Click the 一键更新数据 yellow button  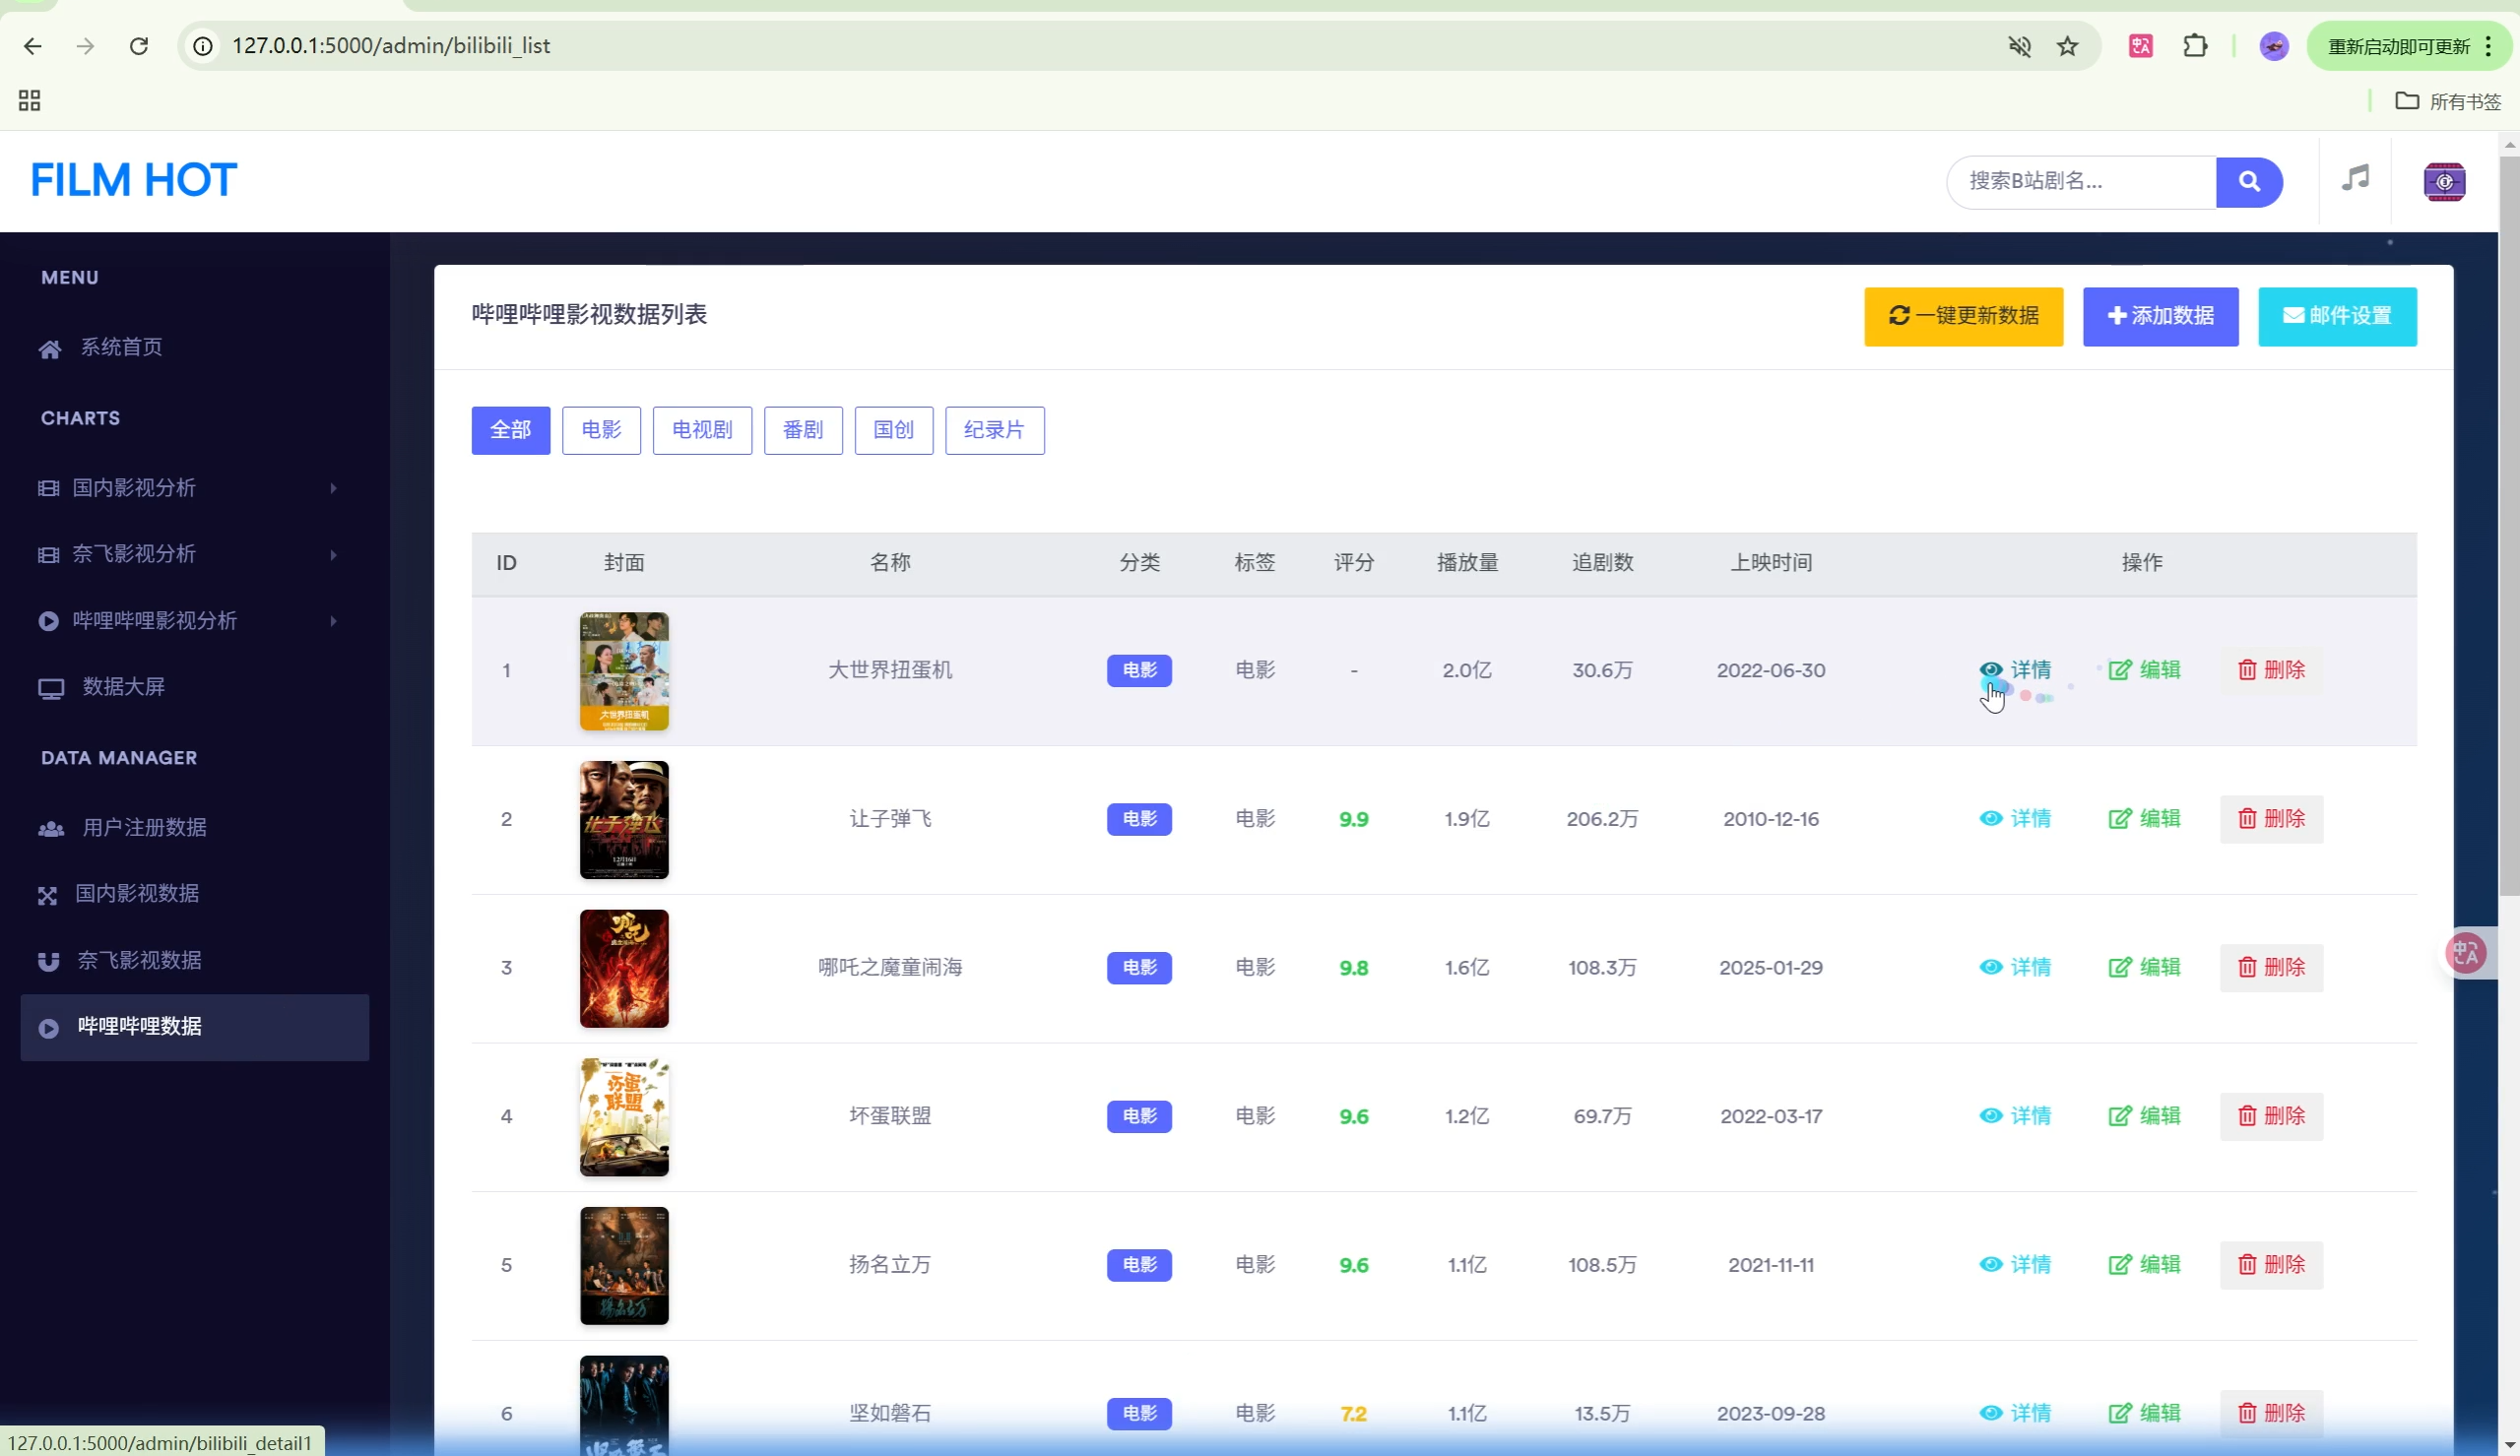coord(1962,316)
